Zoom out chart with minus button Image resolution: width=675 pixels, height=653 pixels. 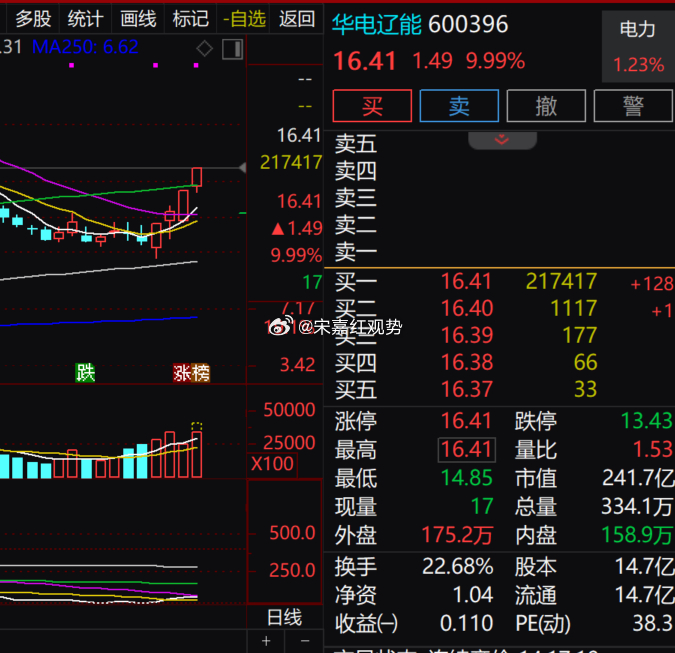[x=305, y=641]
